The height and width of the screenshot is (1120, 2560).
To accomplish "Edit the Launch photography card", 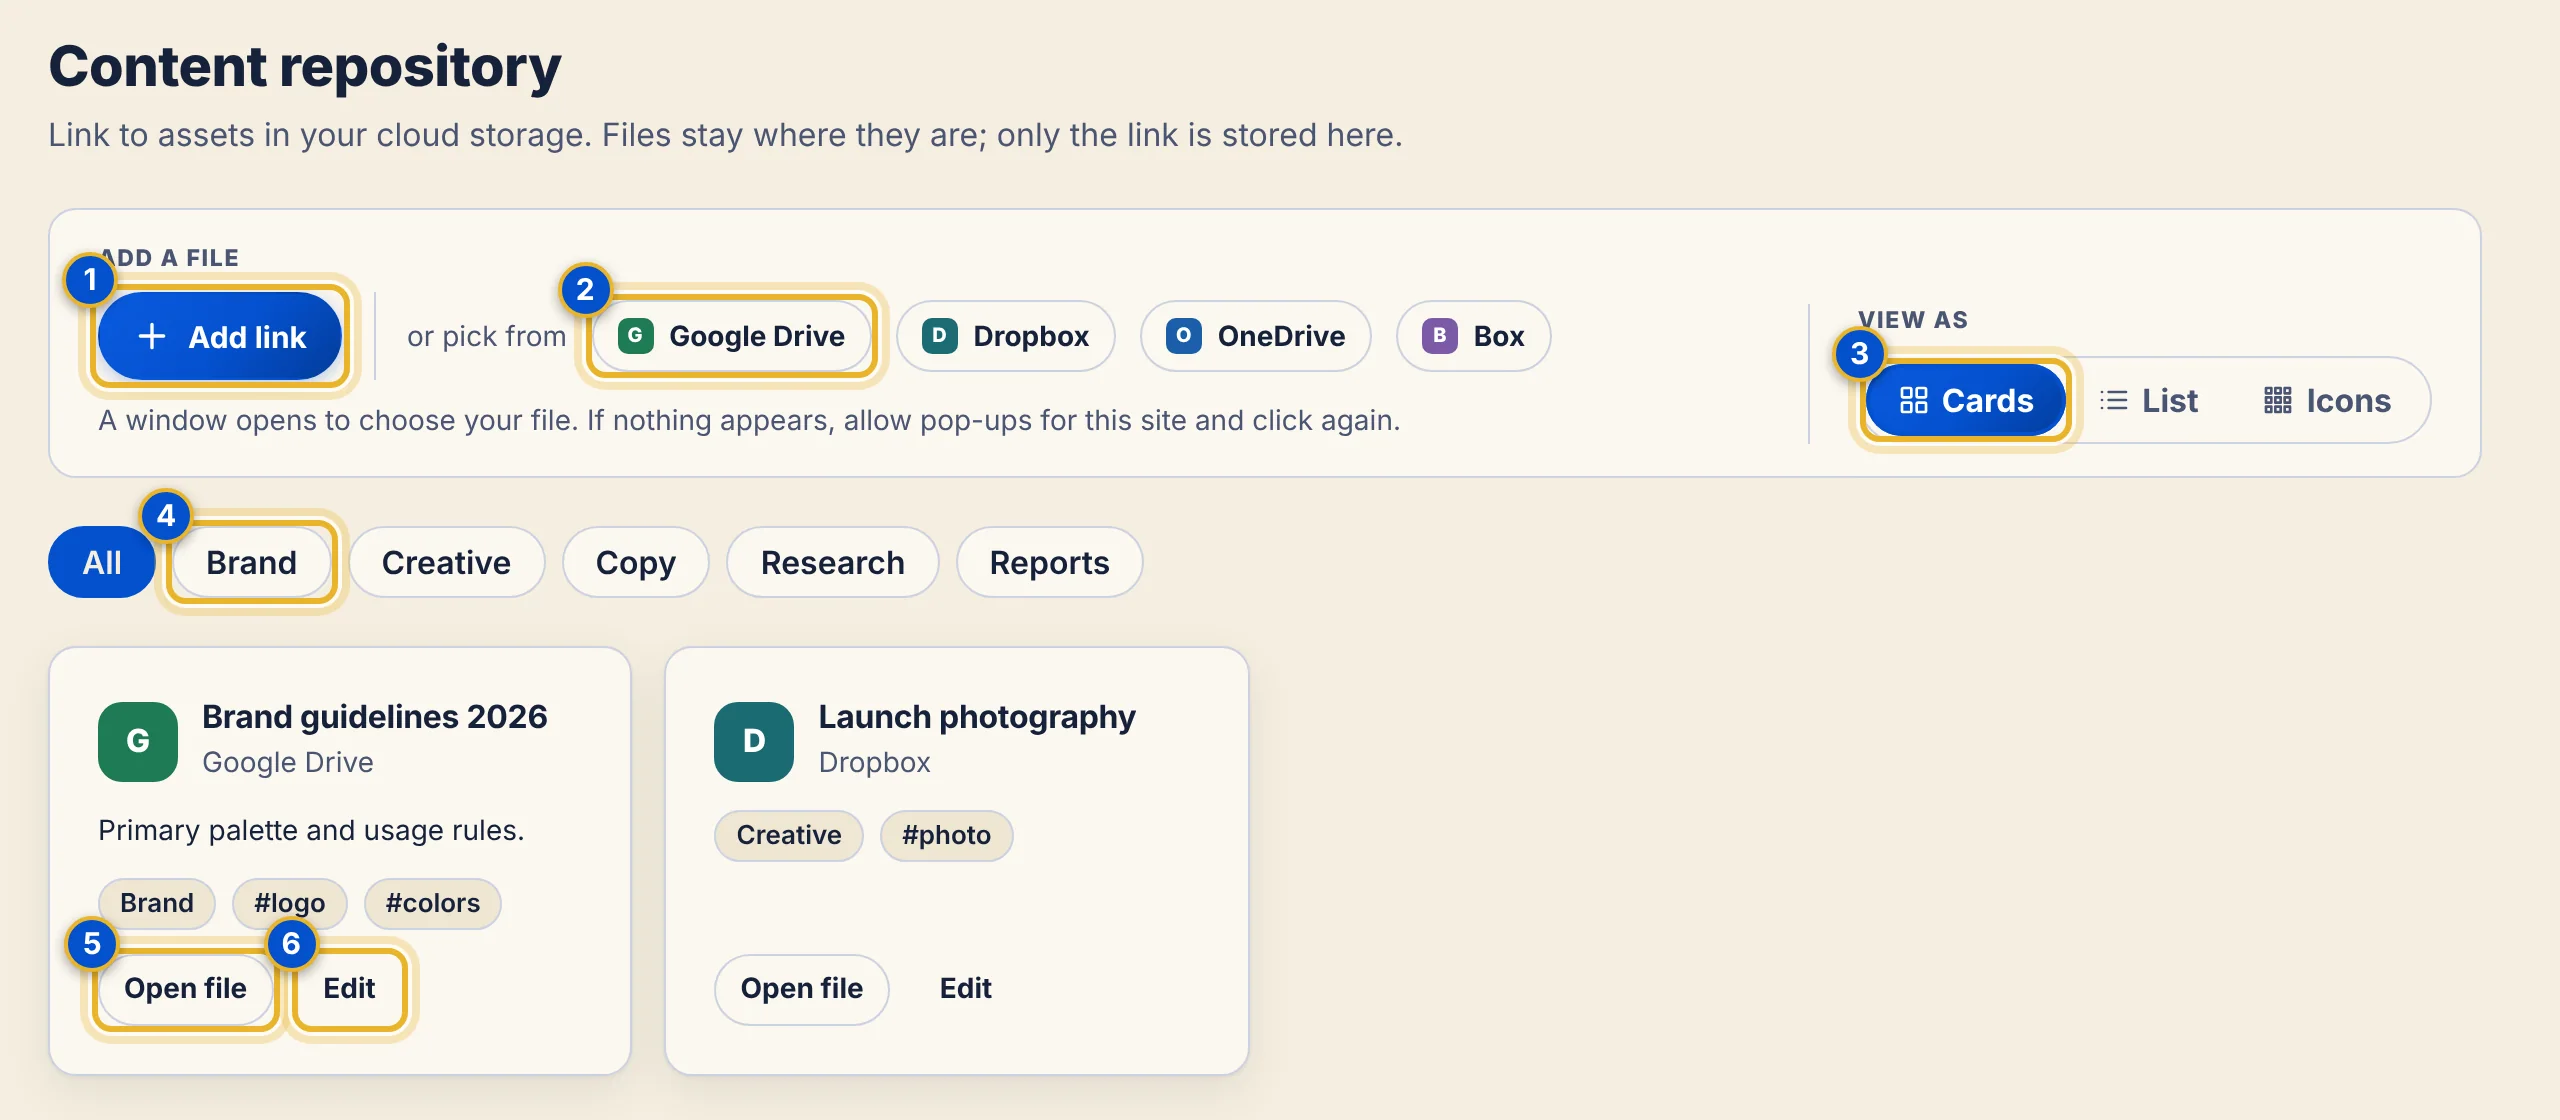I will tap(965, 988).
